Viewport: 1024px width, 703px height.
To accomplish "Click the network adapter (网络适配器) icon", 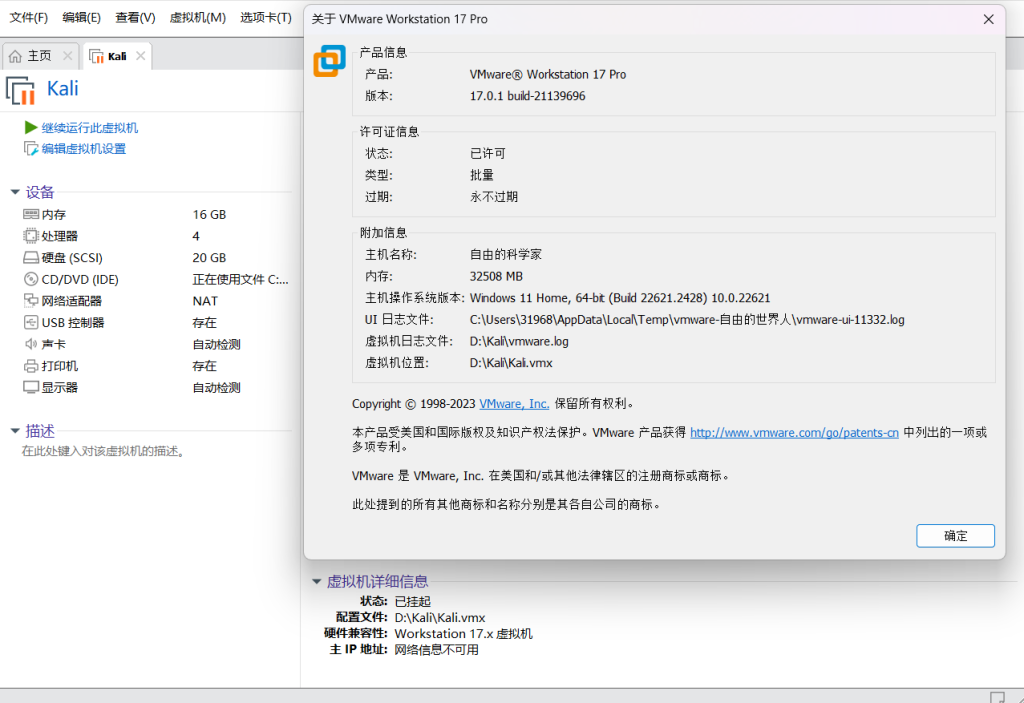I will pos(30,301).
